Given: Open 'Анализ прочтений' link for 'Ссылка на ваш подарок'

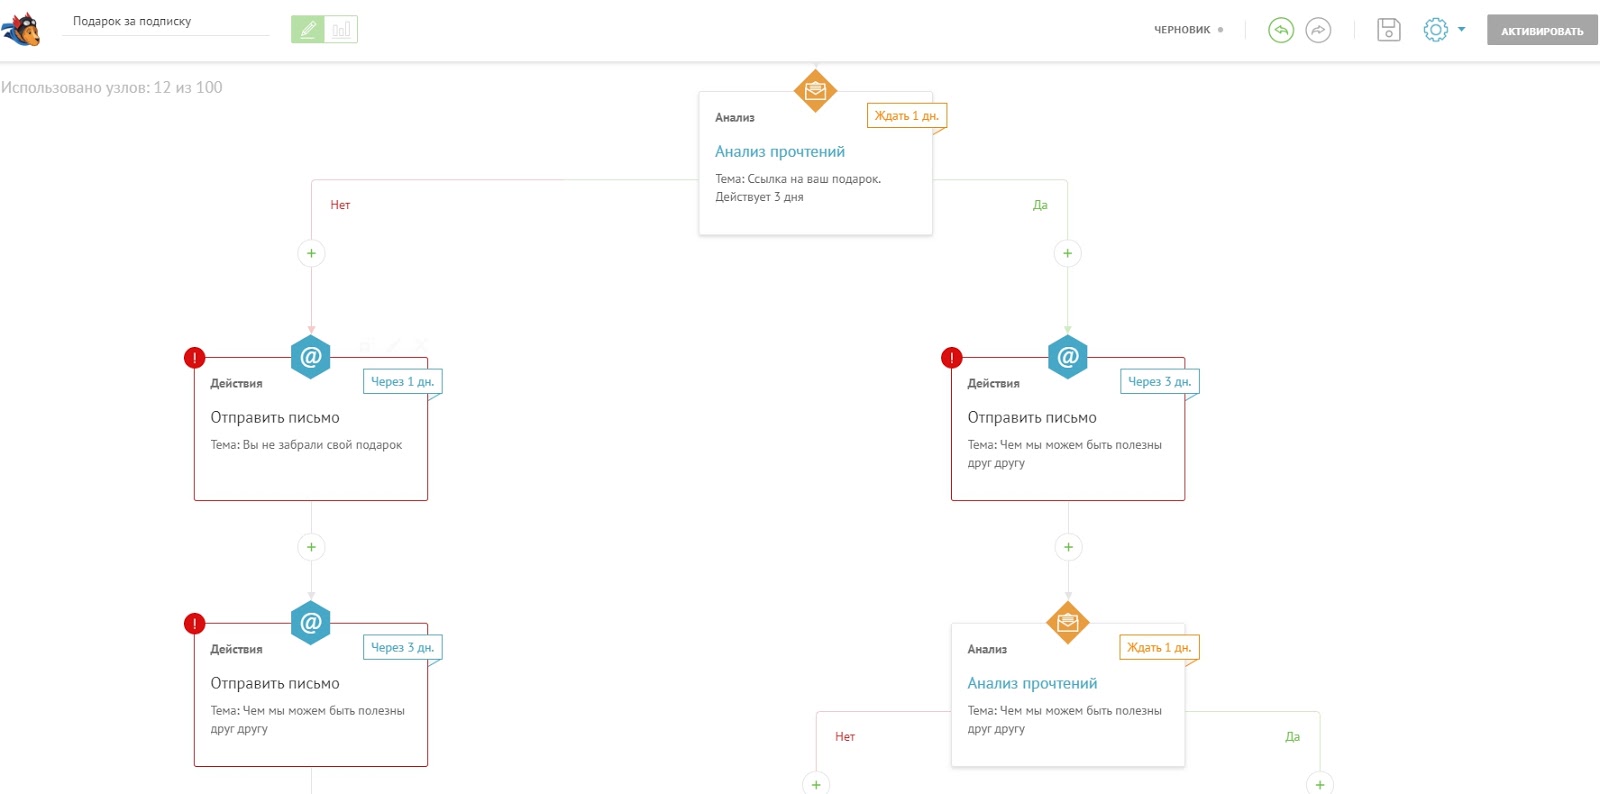Looking at the screenshot, I should click(780, 152).
